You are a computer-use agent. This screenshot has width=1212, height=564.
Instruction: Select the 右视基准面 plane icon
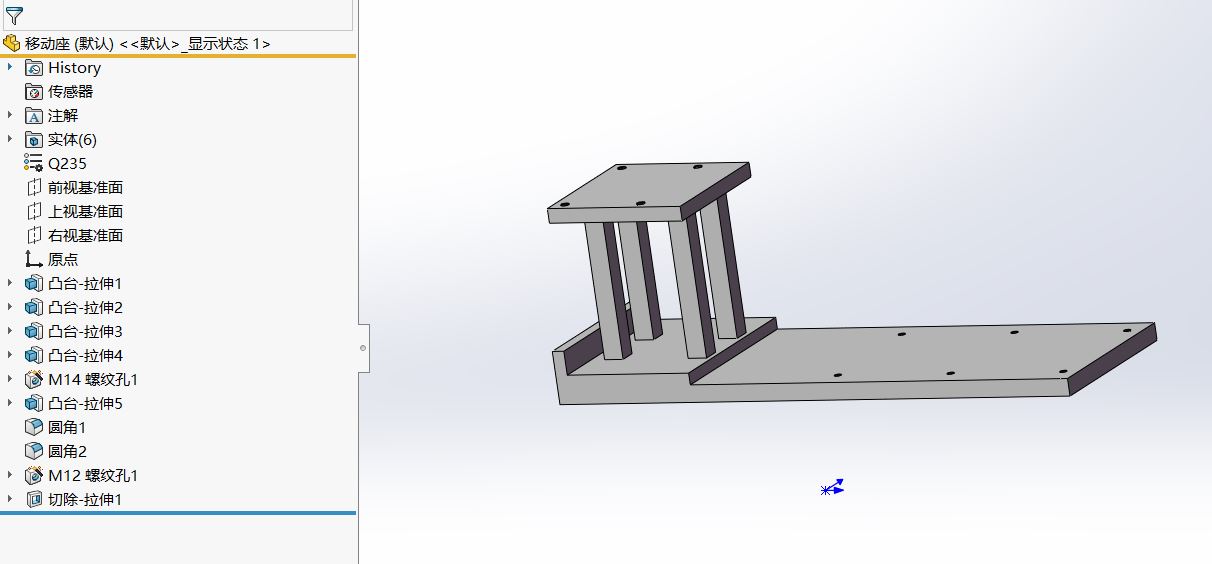[34, 236]
